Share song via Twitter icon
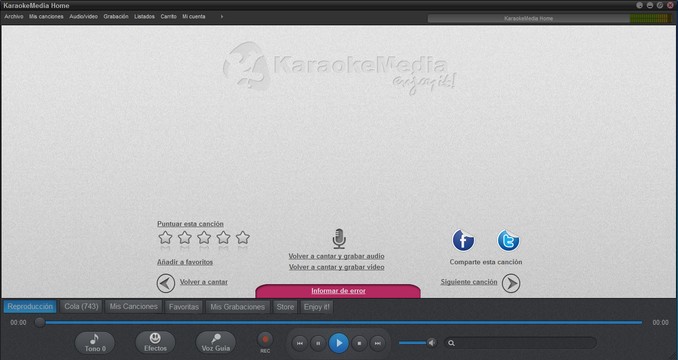 coord(508,240)
